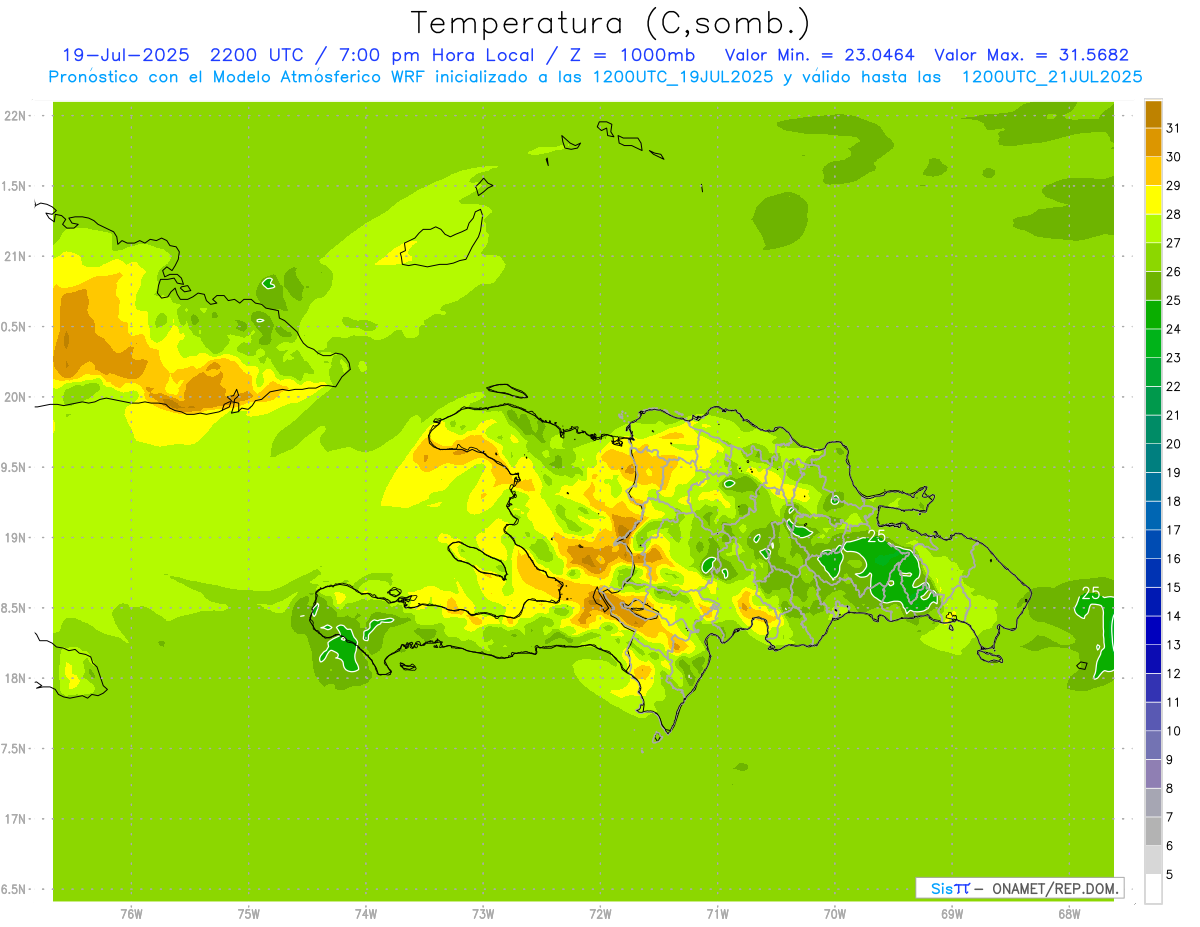Image resolution: width=1200 pixels, height=927 pixels.
Task: Click the green scale segment between 24 and 25
Action: [x=1153, y=315]
